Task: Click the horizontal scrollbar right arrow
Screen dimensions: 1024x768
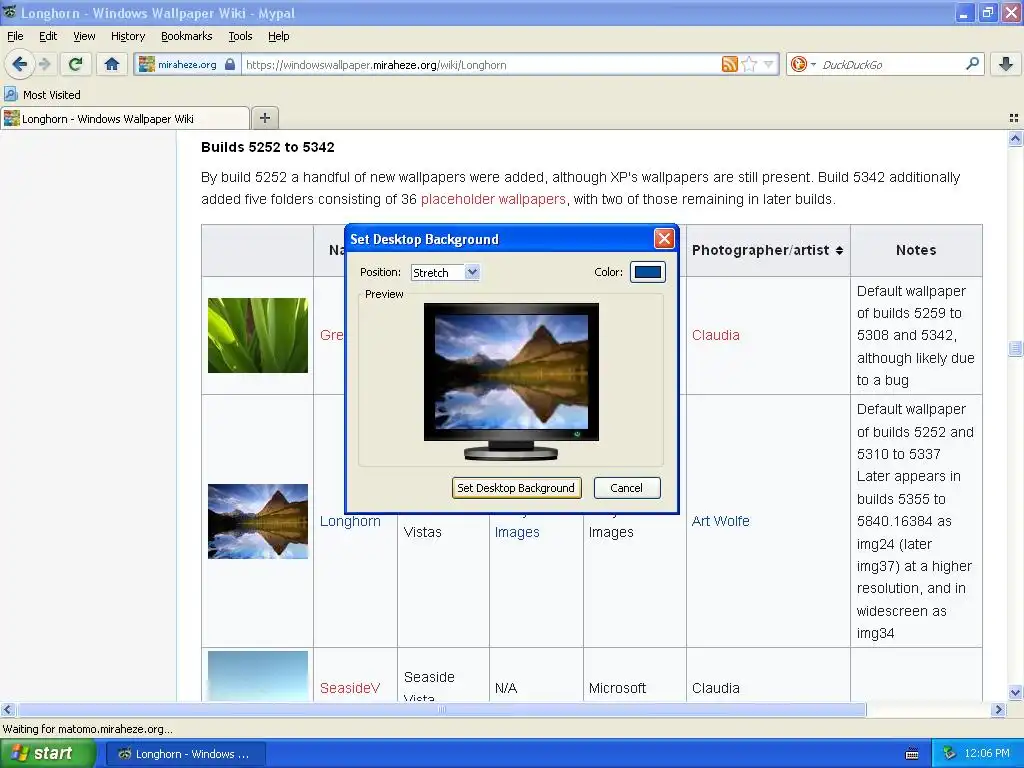Action: (998, 709)
